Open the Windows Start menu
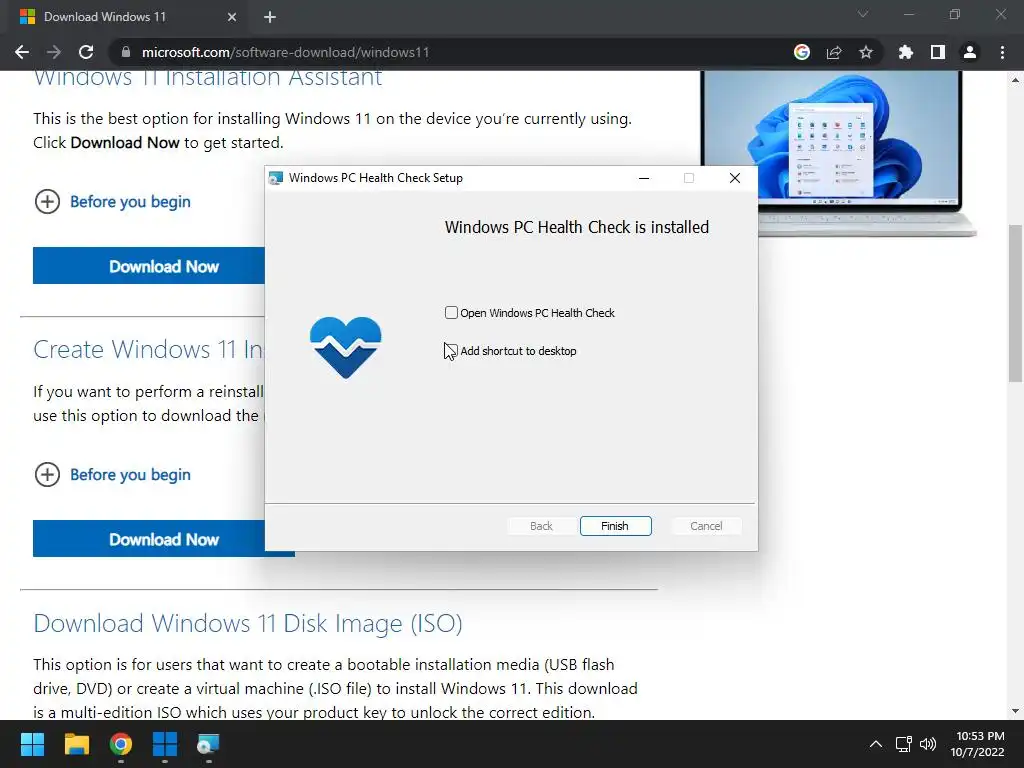 (32, 744)
